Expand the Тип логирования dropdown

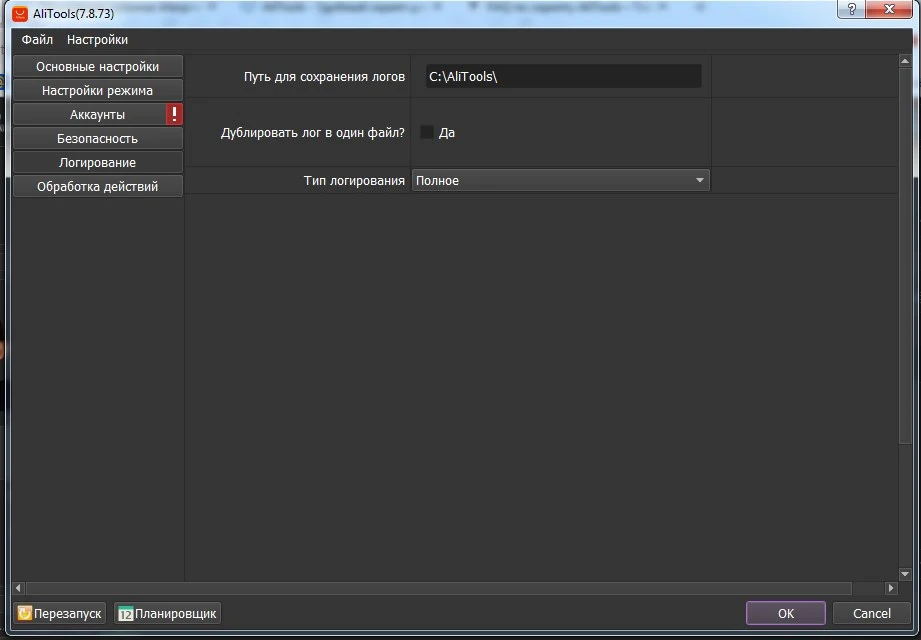560,180
